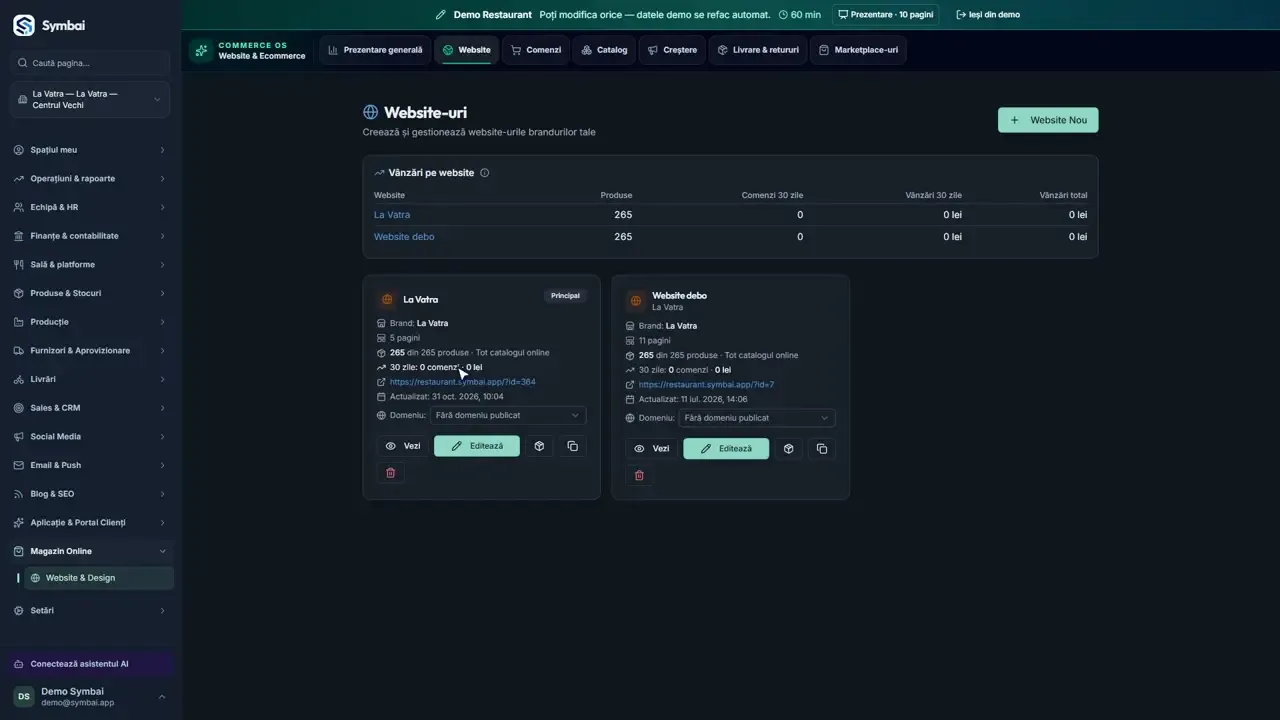Viewport: 1280px width, 720px height.
Task: Select Website & Design in sidebar
Action: [x=99, y=578]
